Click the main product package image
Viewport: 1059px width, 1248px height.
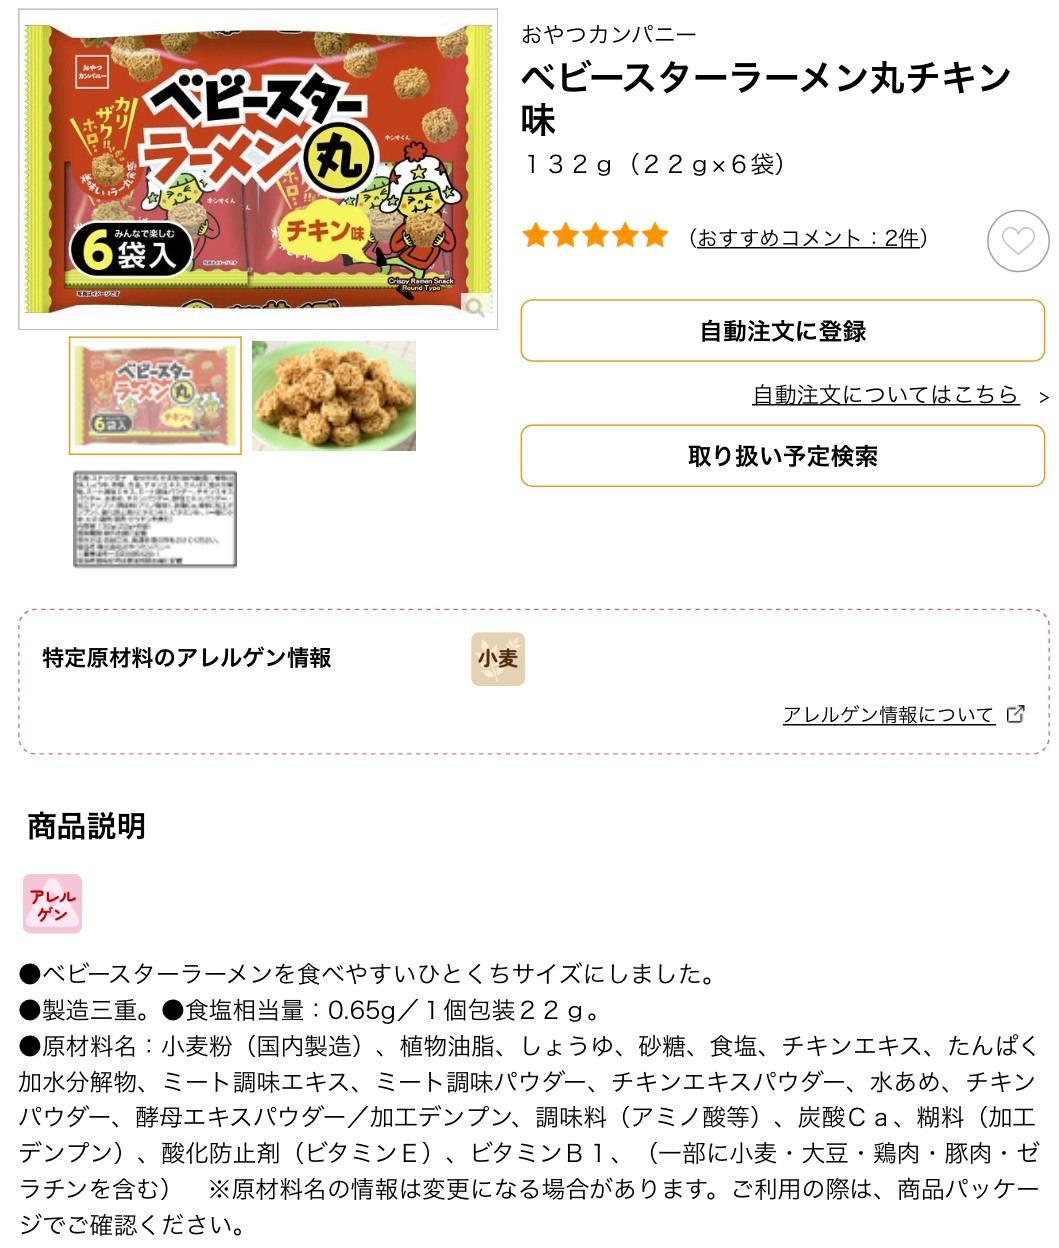(x=258, y=169)
